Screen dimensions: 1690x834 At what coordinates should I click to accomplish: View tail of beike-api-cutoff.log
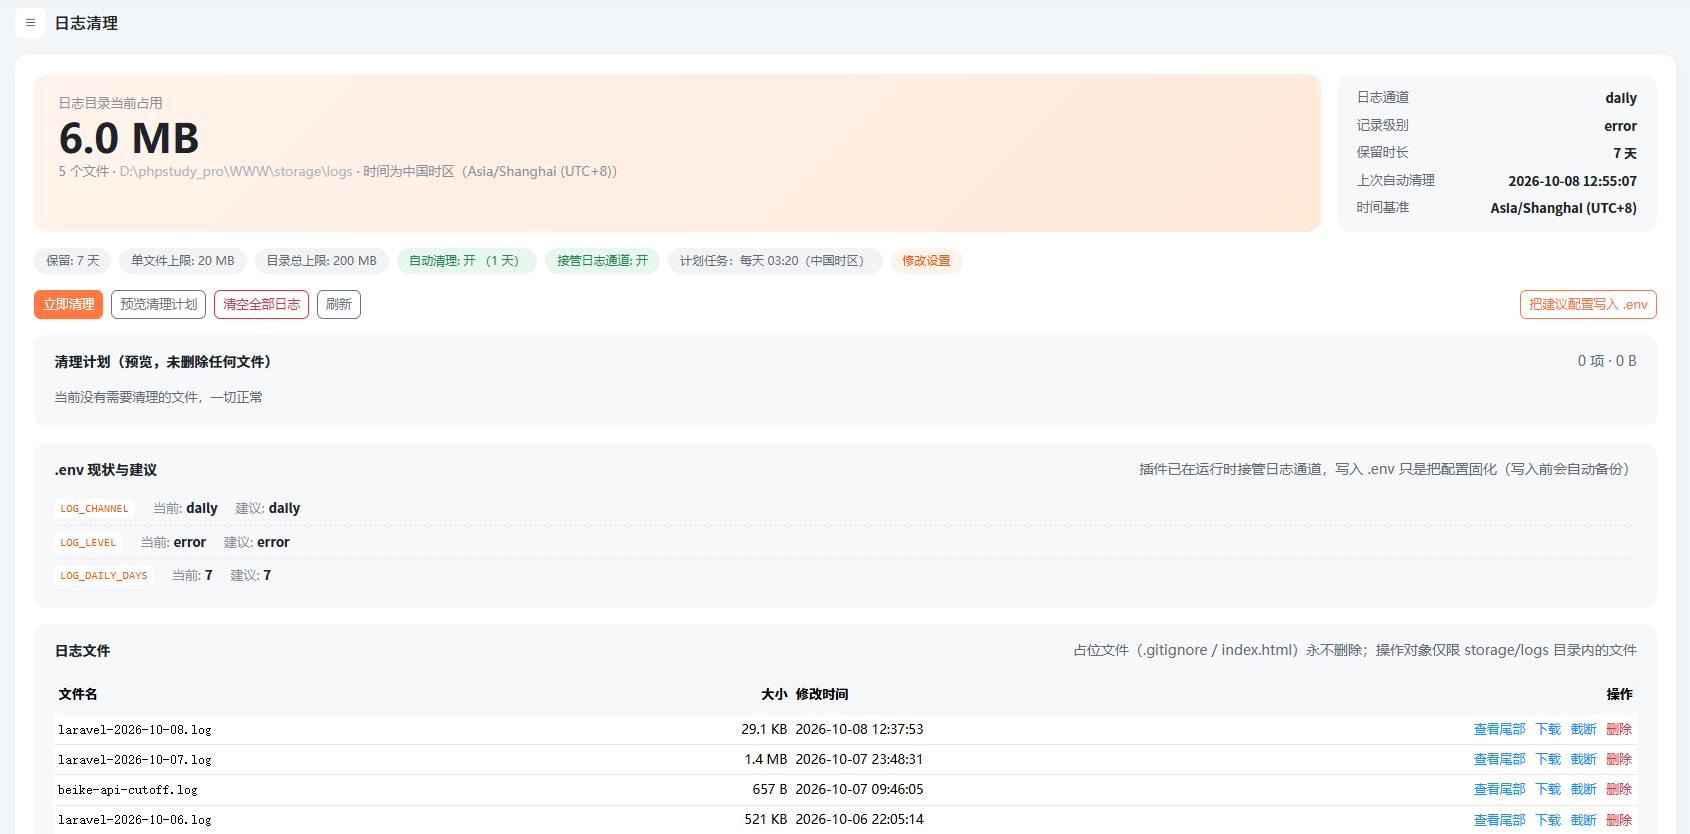point(1499,790)
